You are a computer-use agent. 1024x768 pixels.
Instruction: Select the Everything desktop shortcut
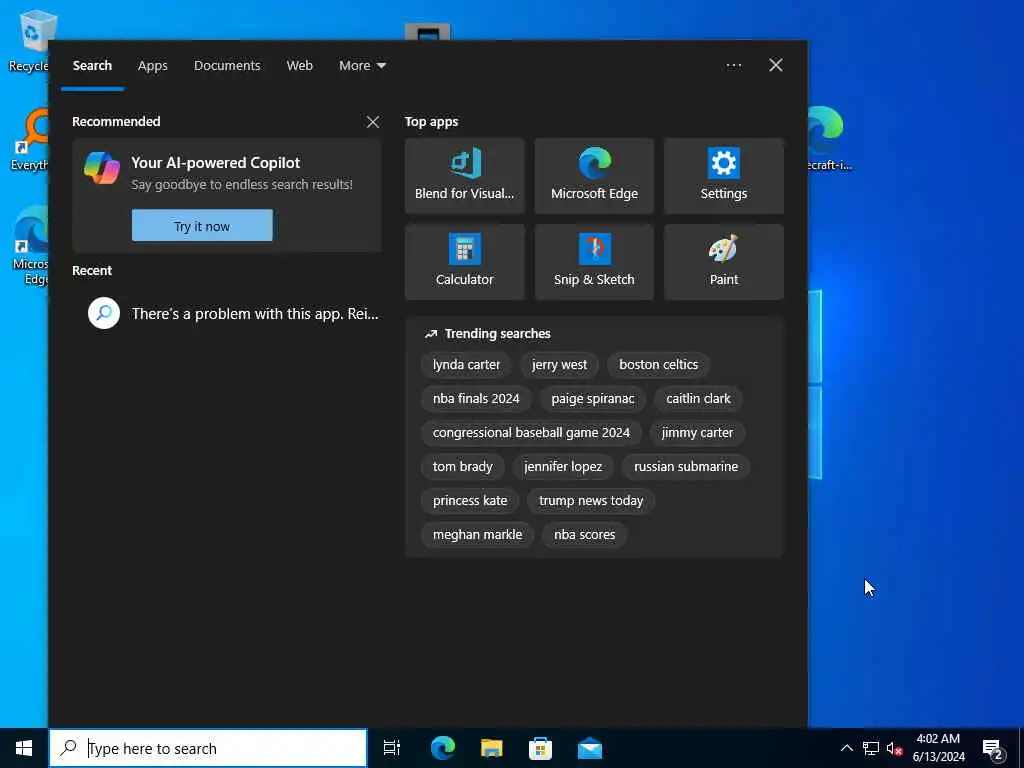click(x=29, y=140)
